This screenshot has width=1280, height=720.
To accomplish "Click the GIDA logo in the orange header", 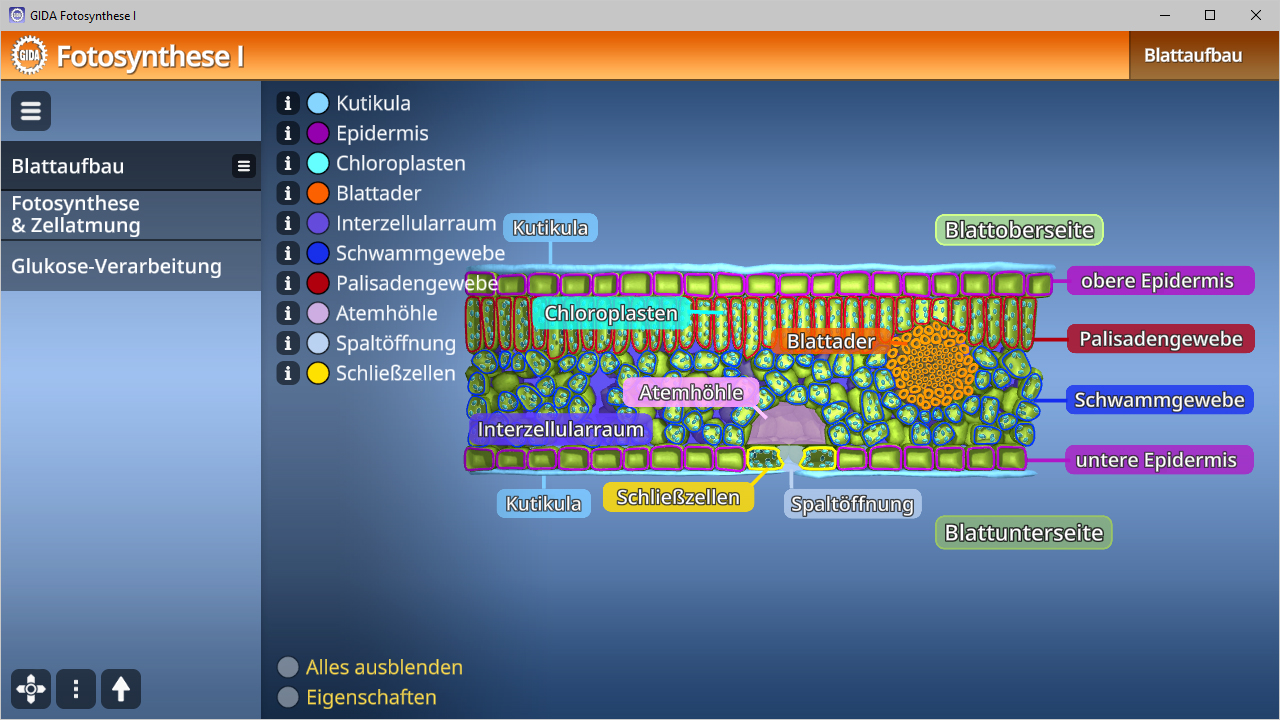I will (x=29, y=55).
